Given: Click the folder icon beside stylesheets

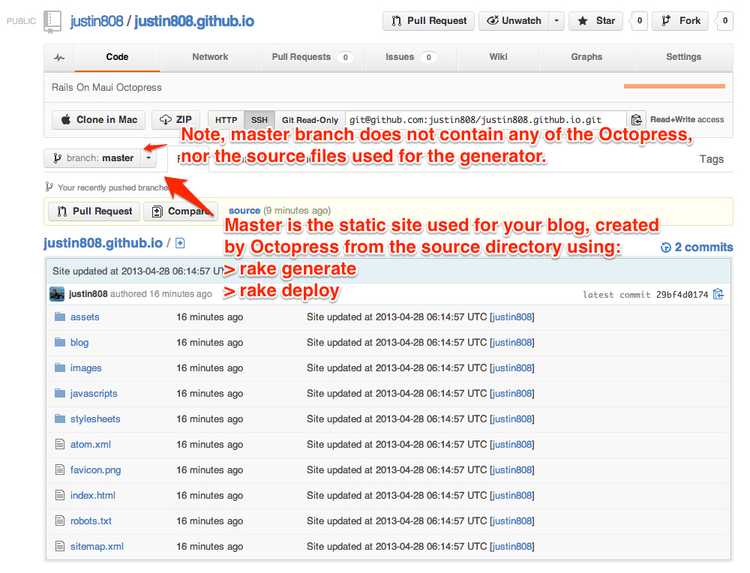Looking at the screenshot, I should pyautogui.click(x=59, y=419).
